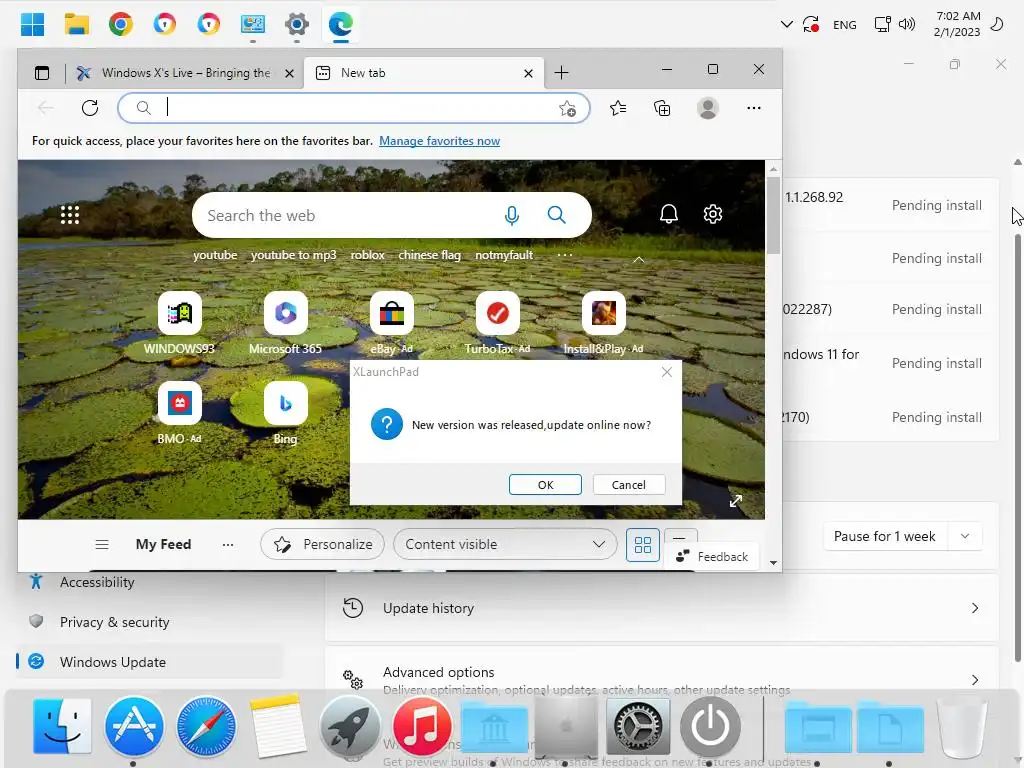Screen dimensions: 1024x768
Task: Open the Windows Start menu icon
Action: pyautogui.click(x=32, y=25)
